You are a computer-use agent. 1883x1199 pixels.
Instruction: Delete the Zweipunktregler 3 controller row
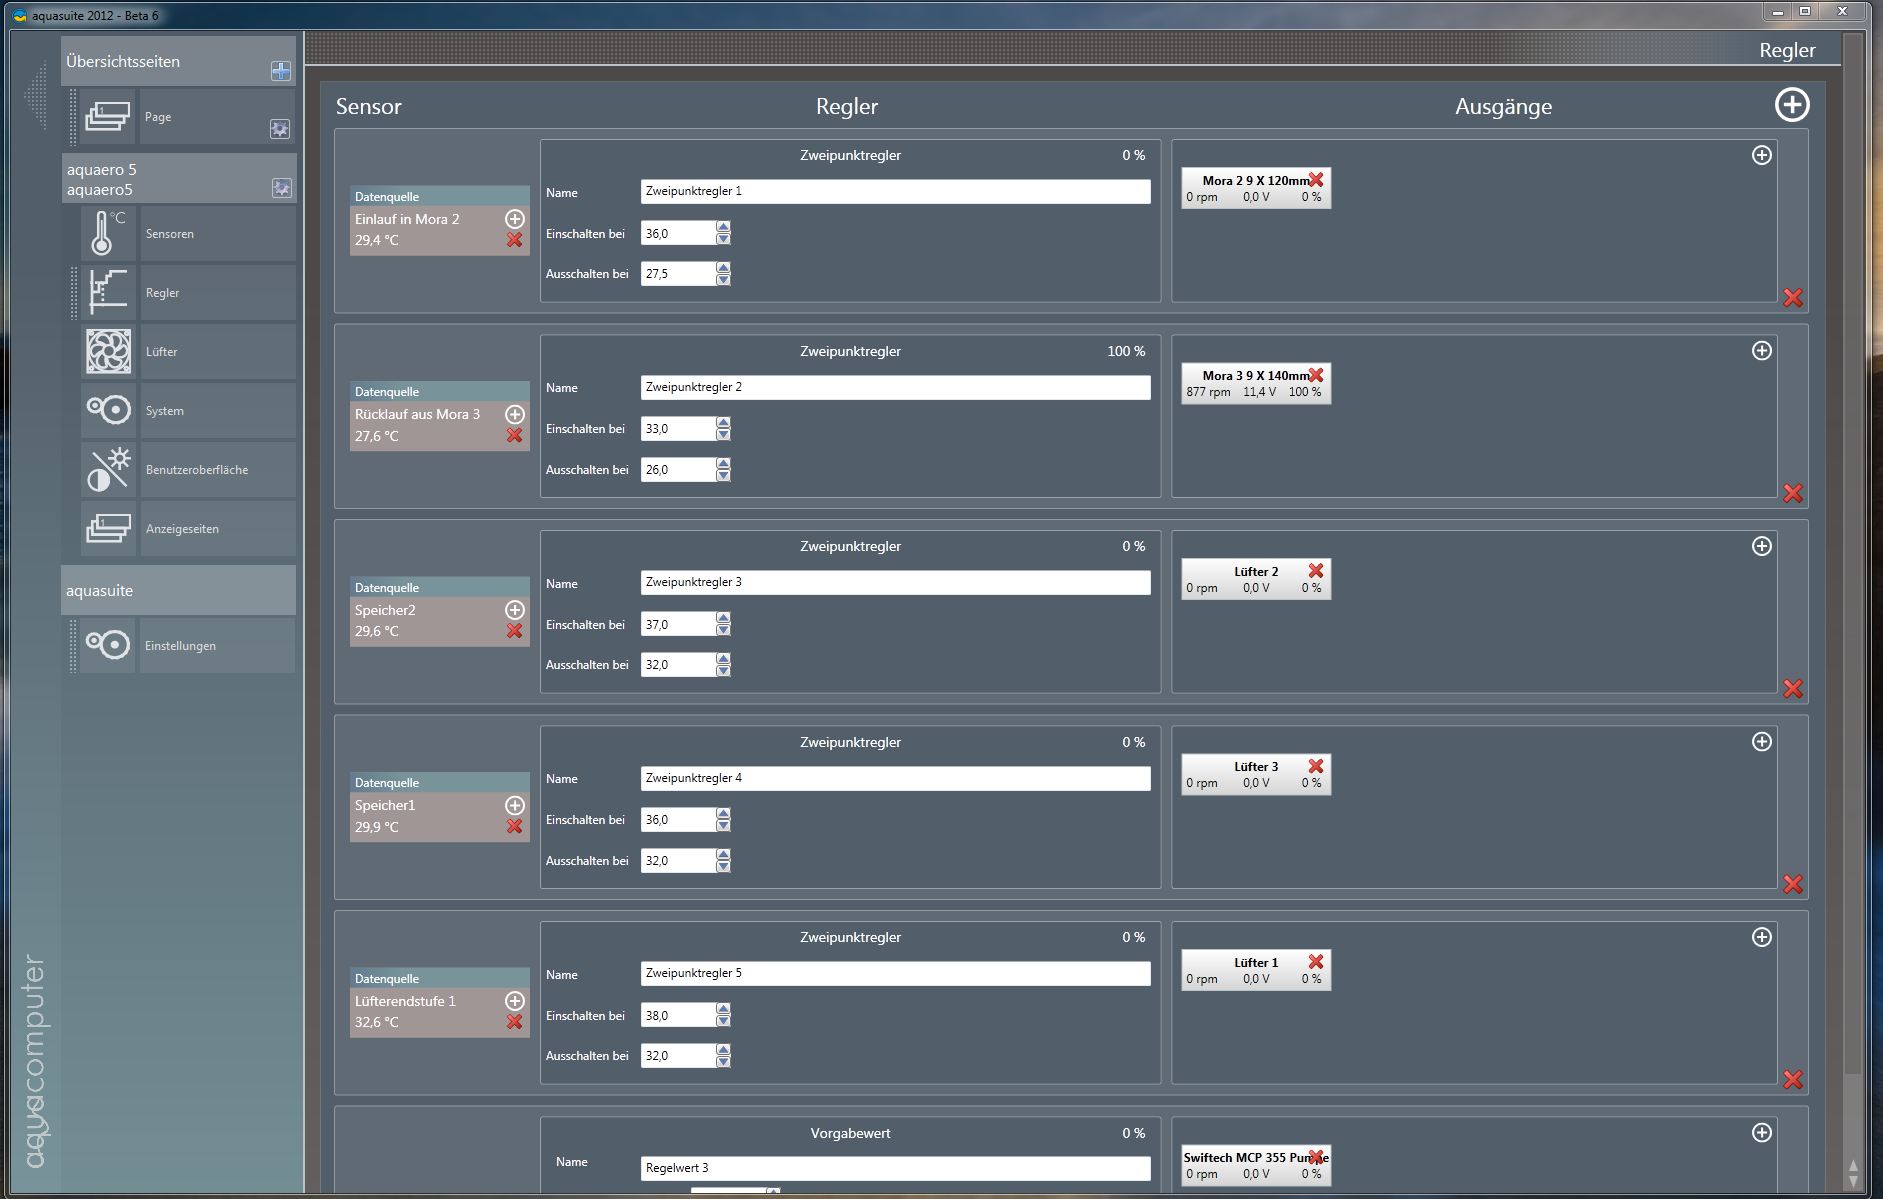point(1793,689)
